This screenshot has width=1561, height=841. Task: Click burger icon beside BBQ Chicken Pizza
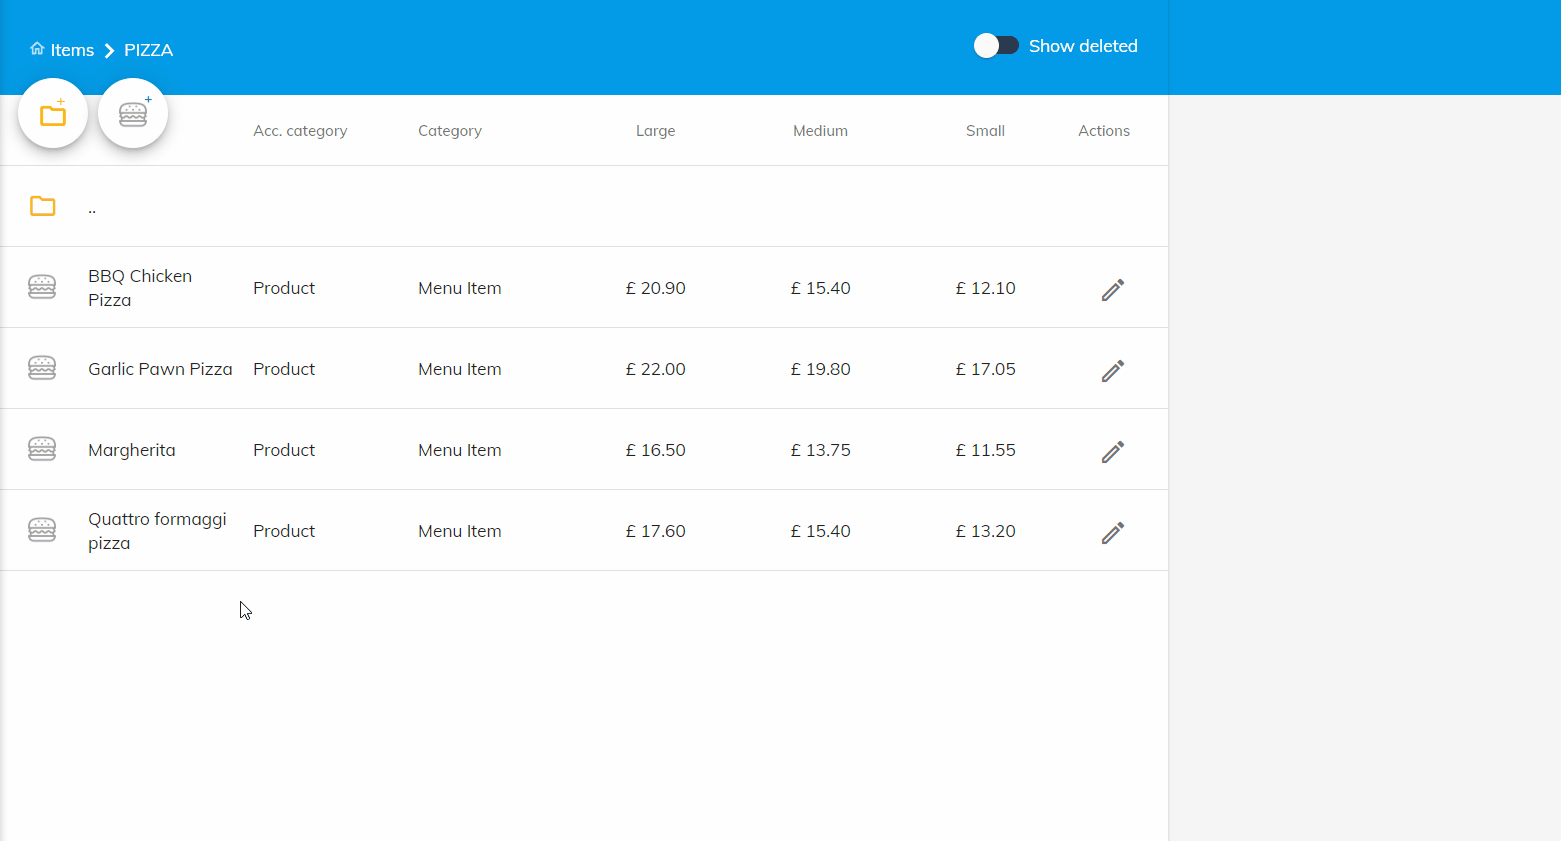(x=42, y=287)
